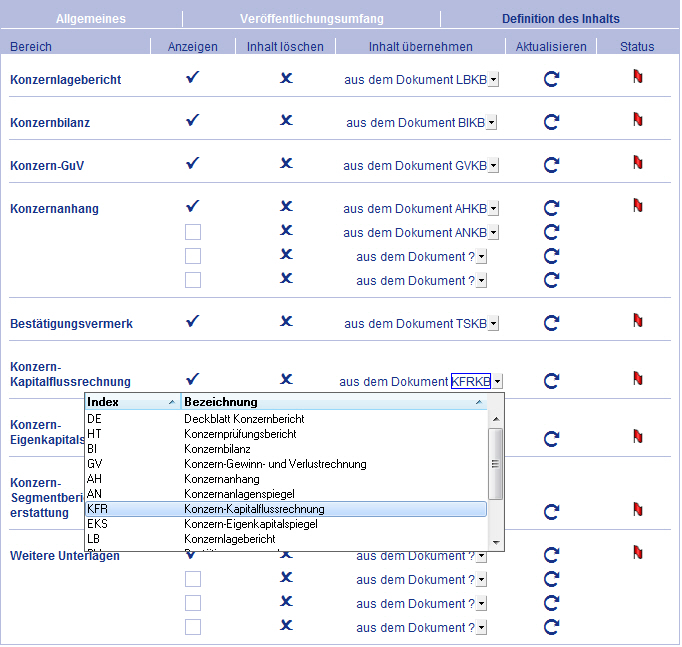Sort the list by Bezeichnung column

coord(334,402)
